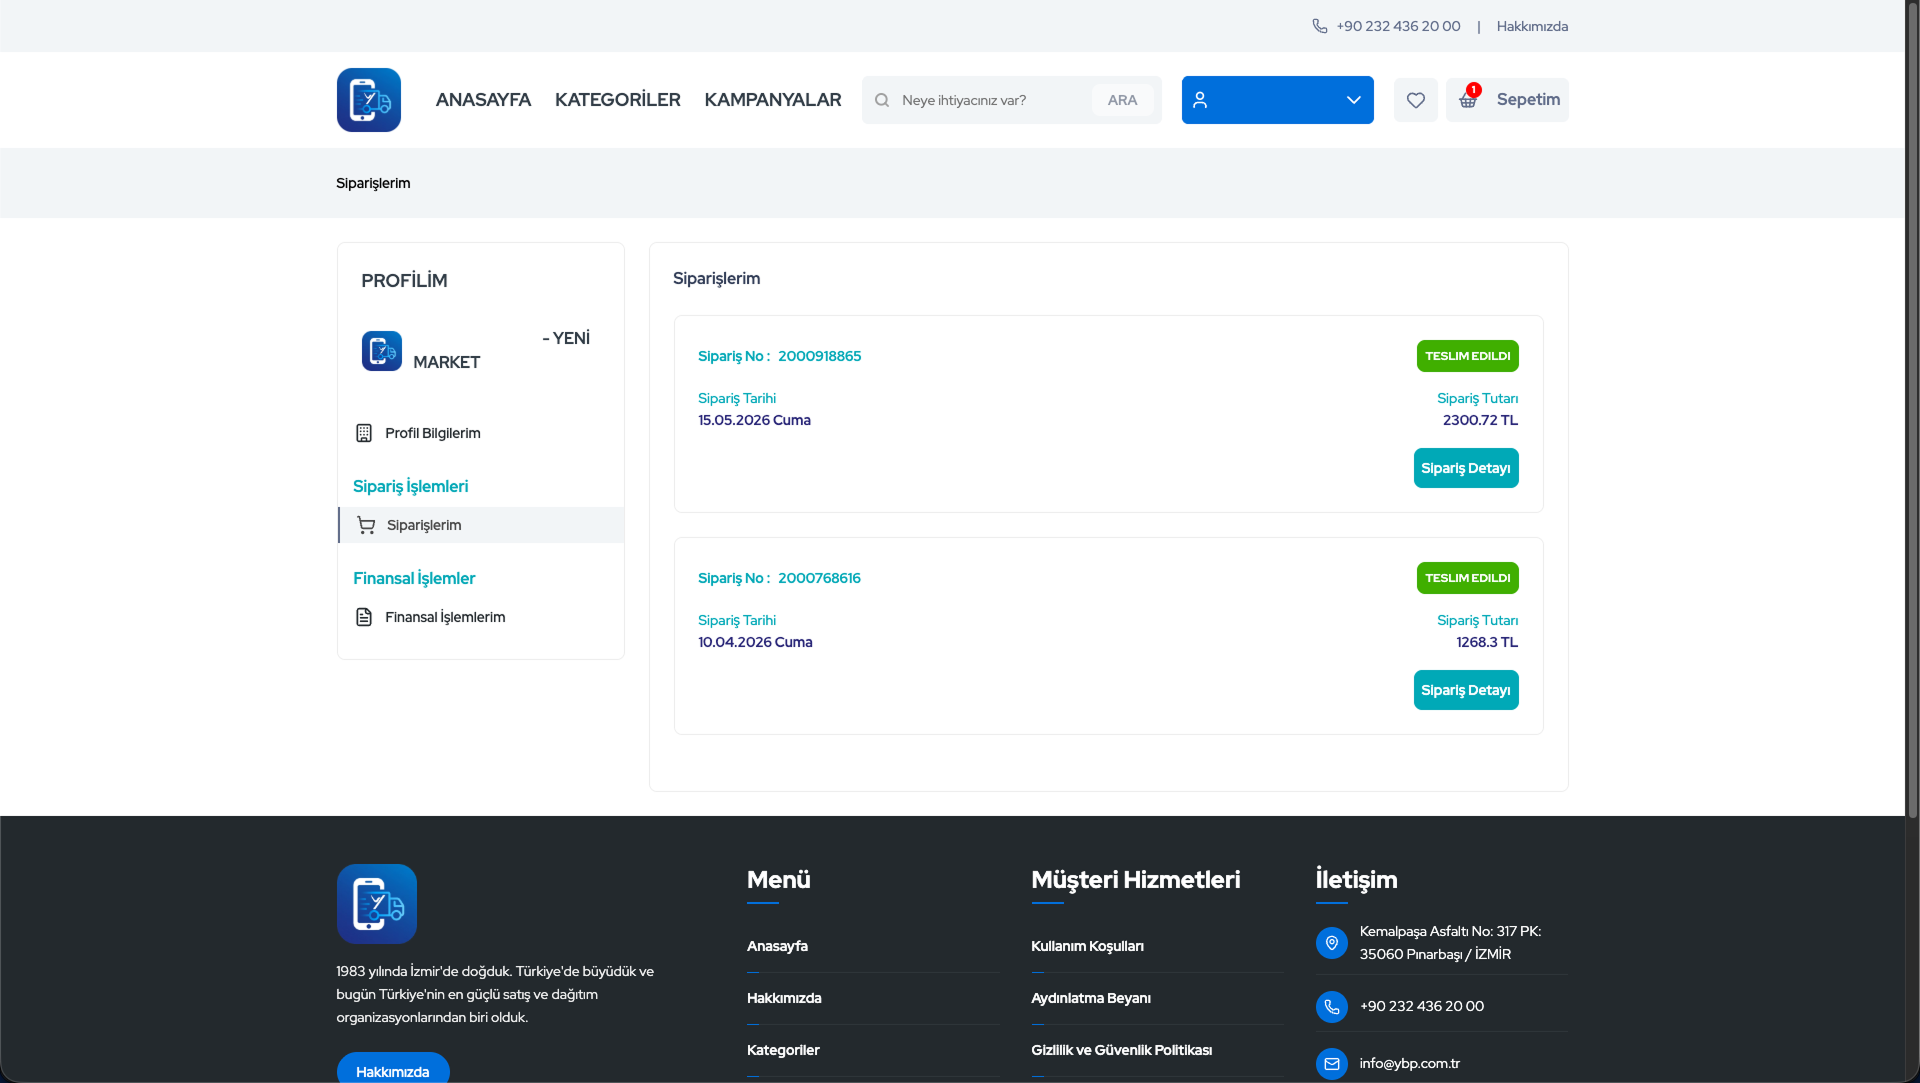
Task: Click the page vertical scrollbar
Action: point(1912,410)
